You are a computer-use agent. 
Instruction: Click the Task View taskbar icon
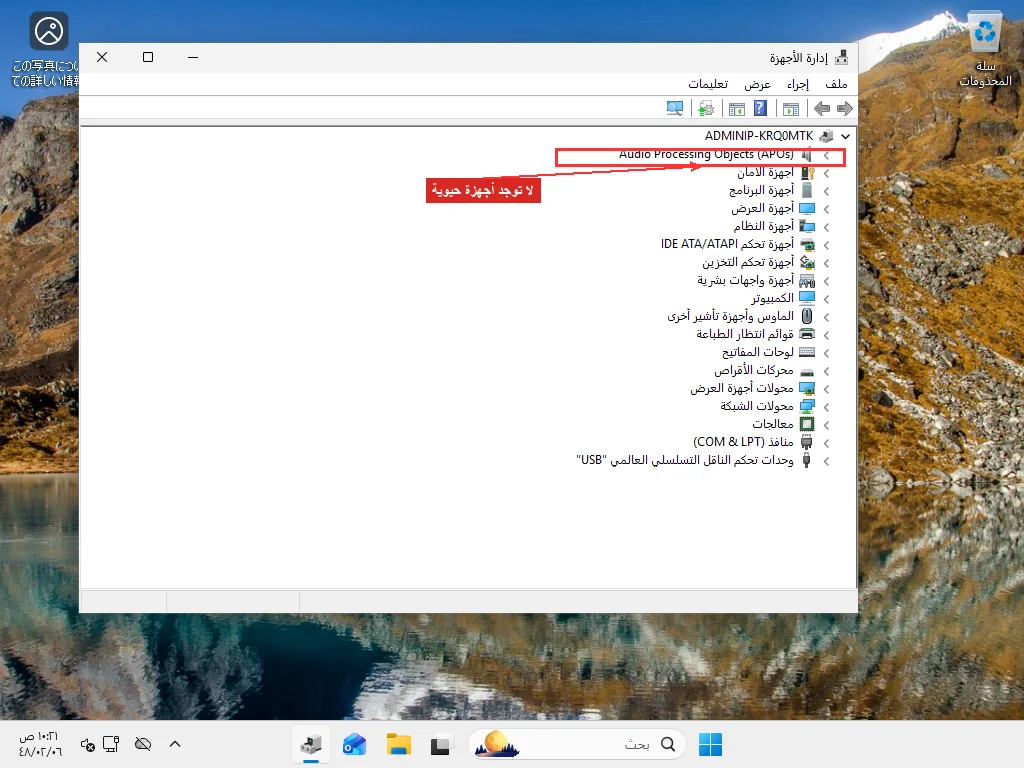tap(440, 744)
